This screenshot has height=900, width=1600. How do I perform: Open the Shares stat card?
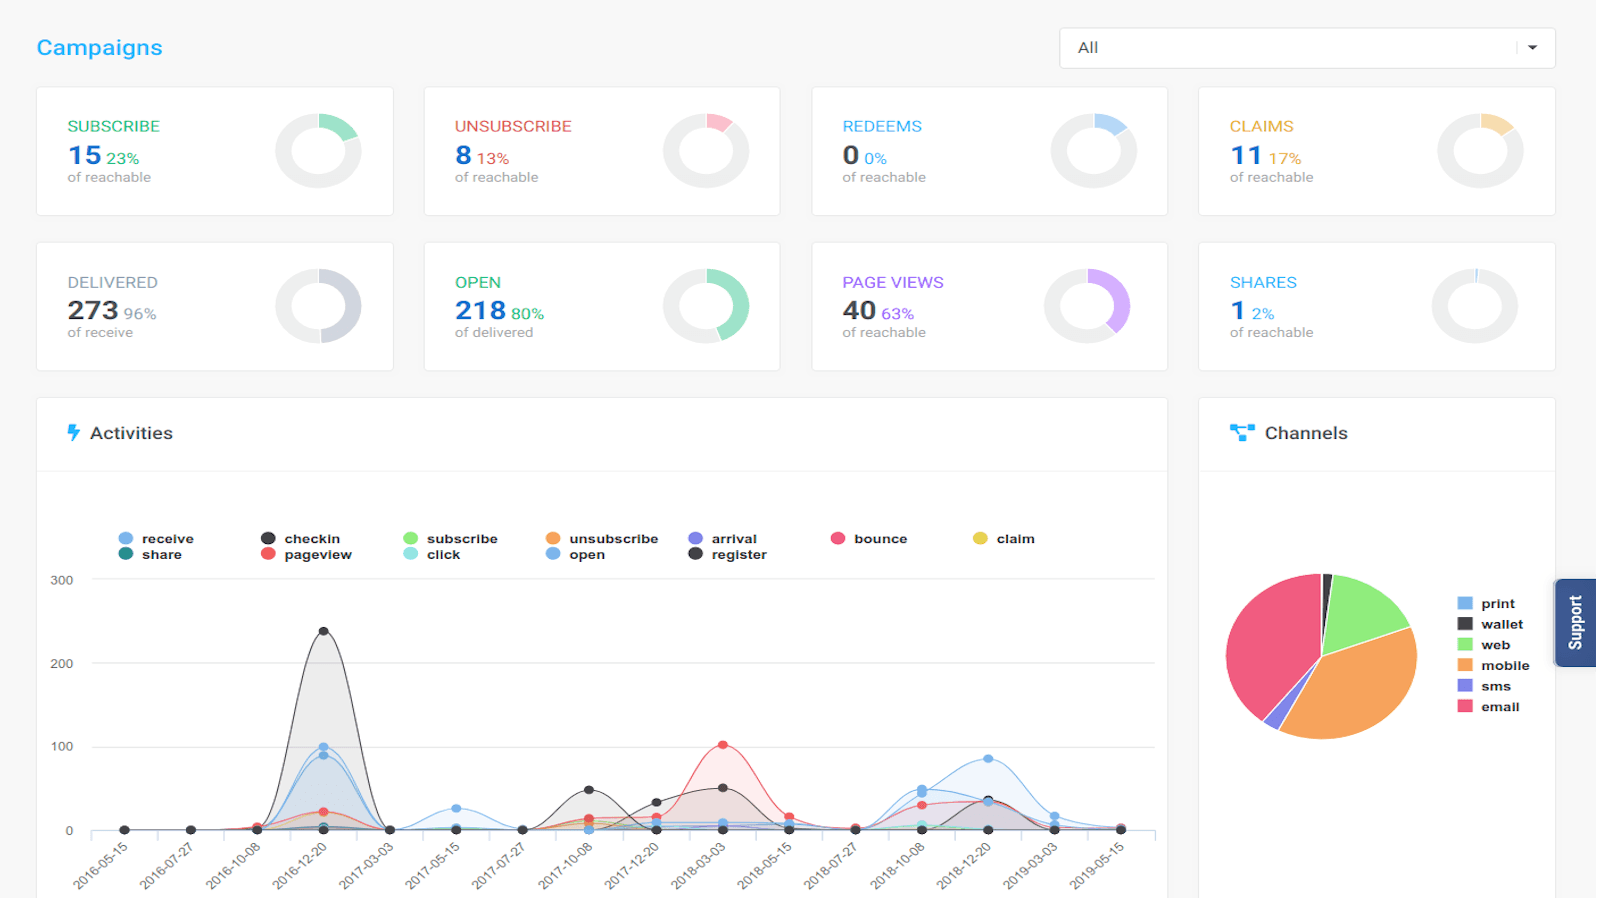pos(1376,306)
